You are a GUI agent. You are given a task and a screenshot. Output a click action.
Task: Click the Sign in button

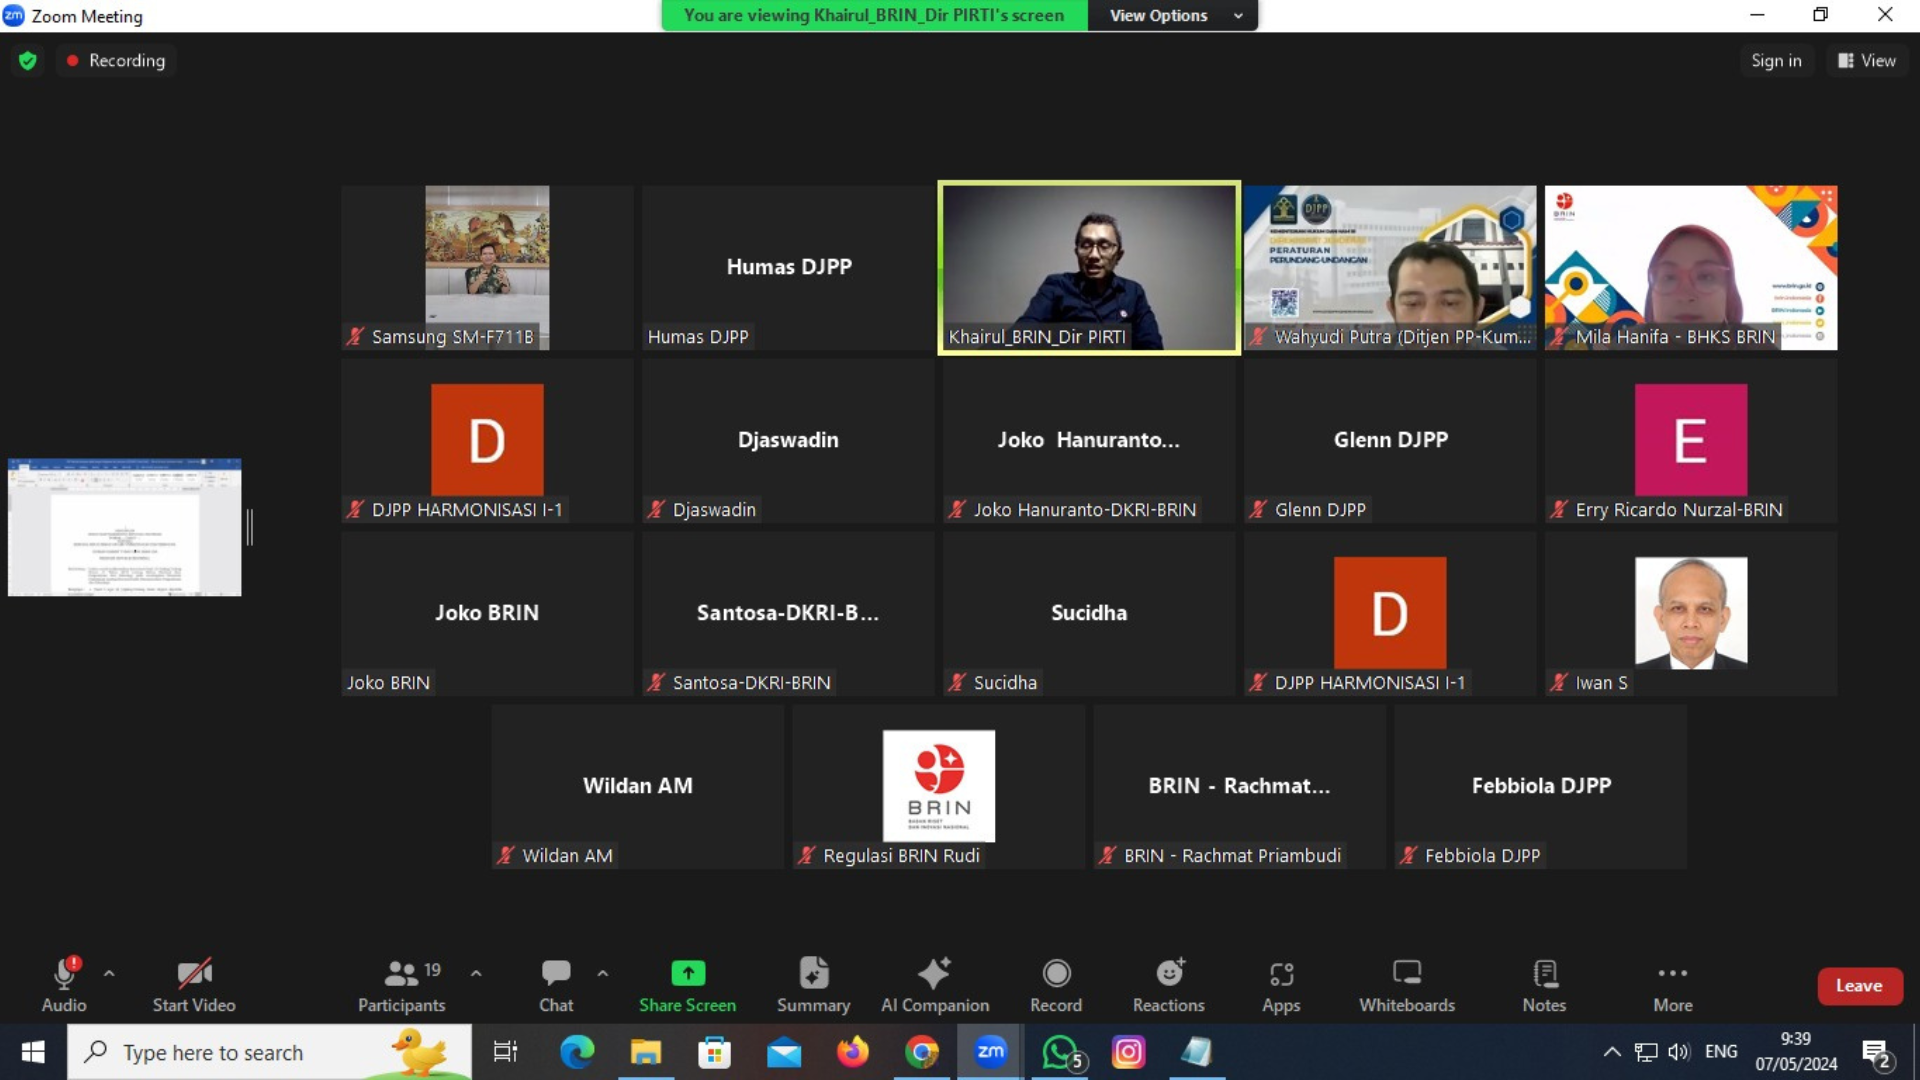click(x=1776, y=60)
